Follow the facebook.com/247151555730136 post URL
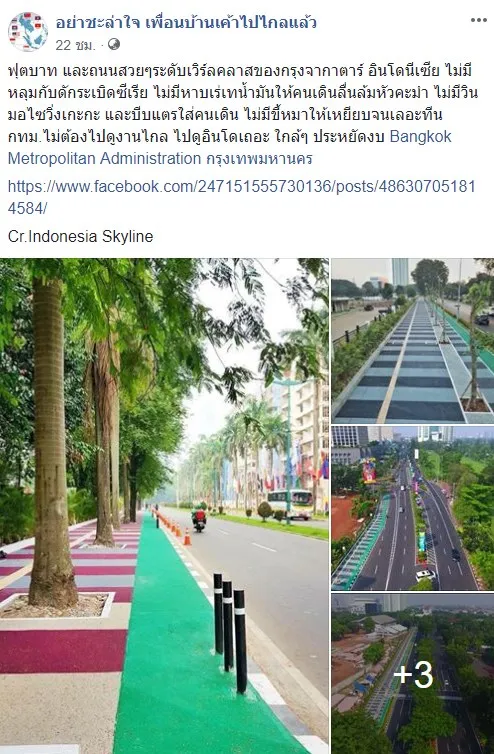Screen dimensions: 494x754 tap(241, 197)
